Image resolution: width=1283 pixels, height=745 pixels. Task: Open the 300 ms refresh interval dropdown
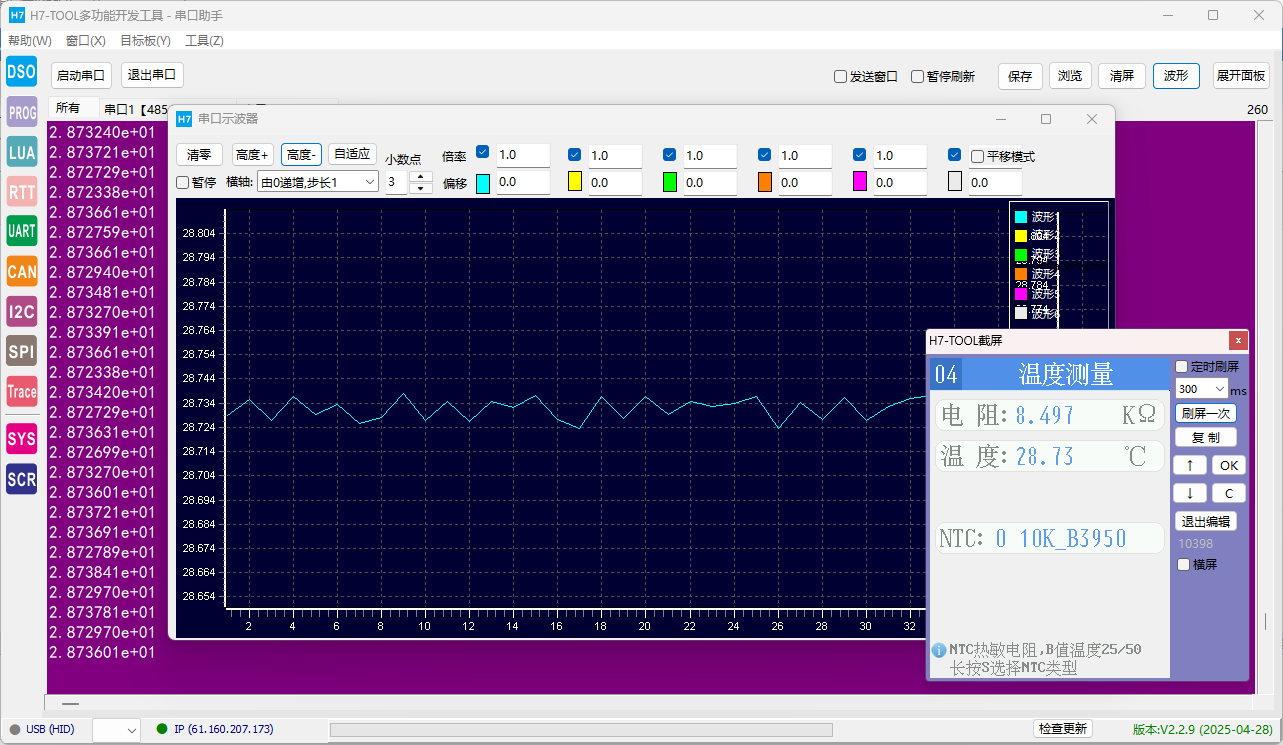click(1201, 388)
